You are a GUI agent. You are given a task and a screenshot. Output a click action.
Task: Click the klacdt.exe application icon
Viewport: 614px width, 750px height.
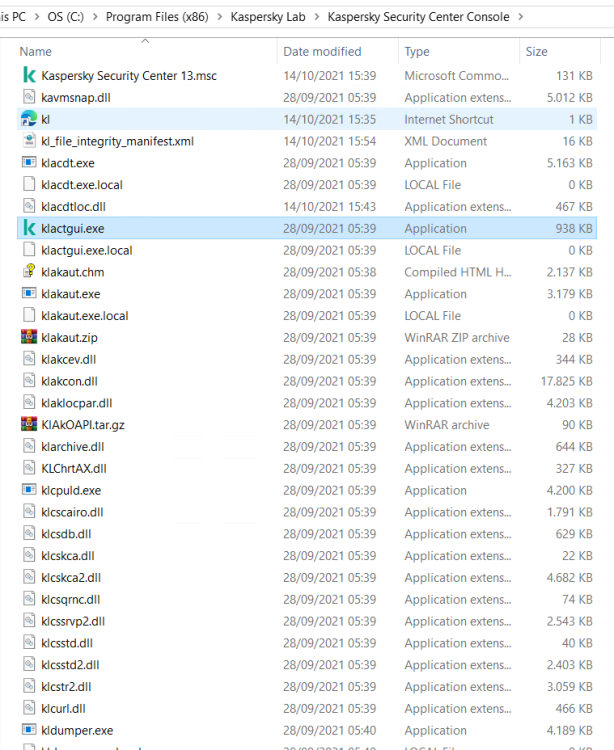pyautogui.click(x=29, y=163)
